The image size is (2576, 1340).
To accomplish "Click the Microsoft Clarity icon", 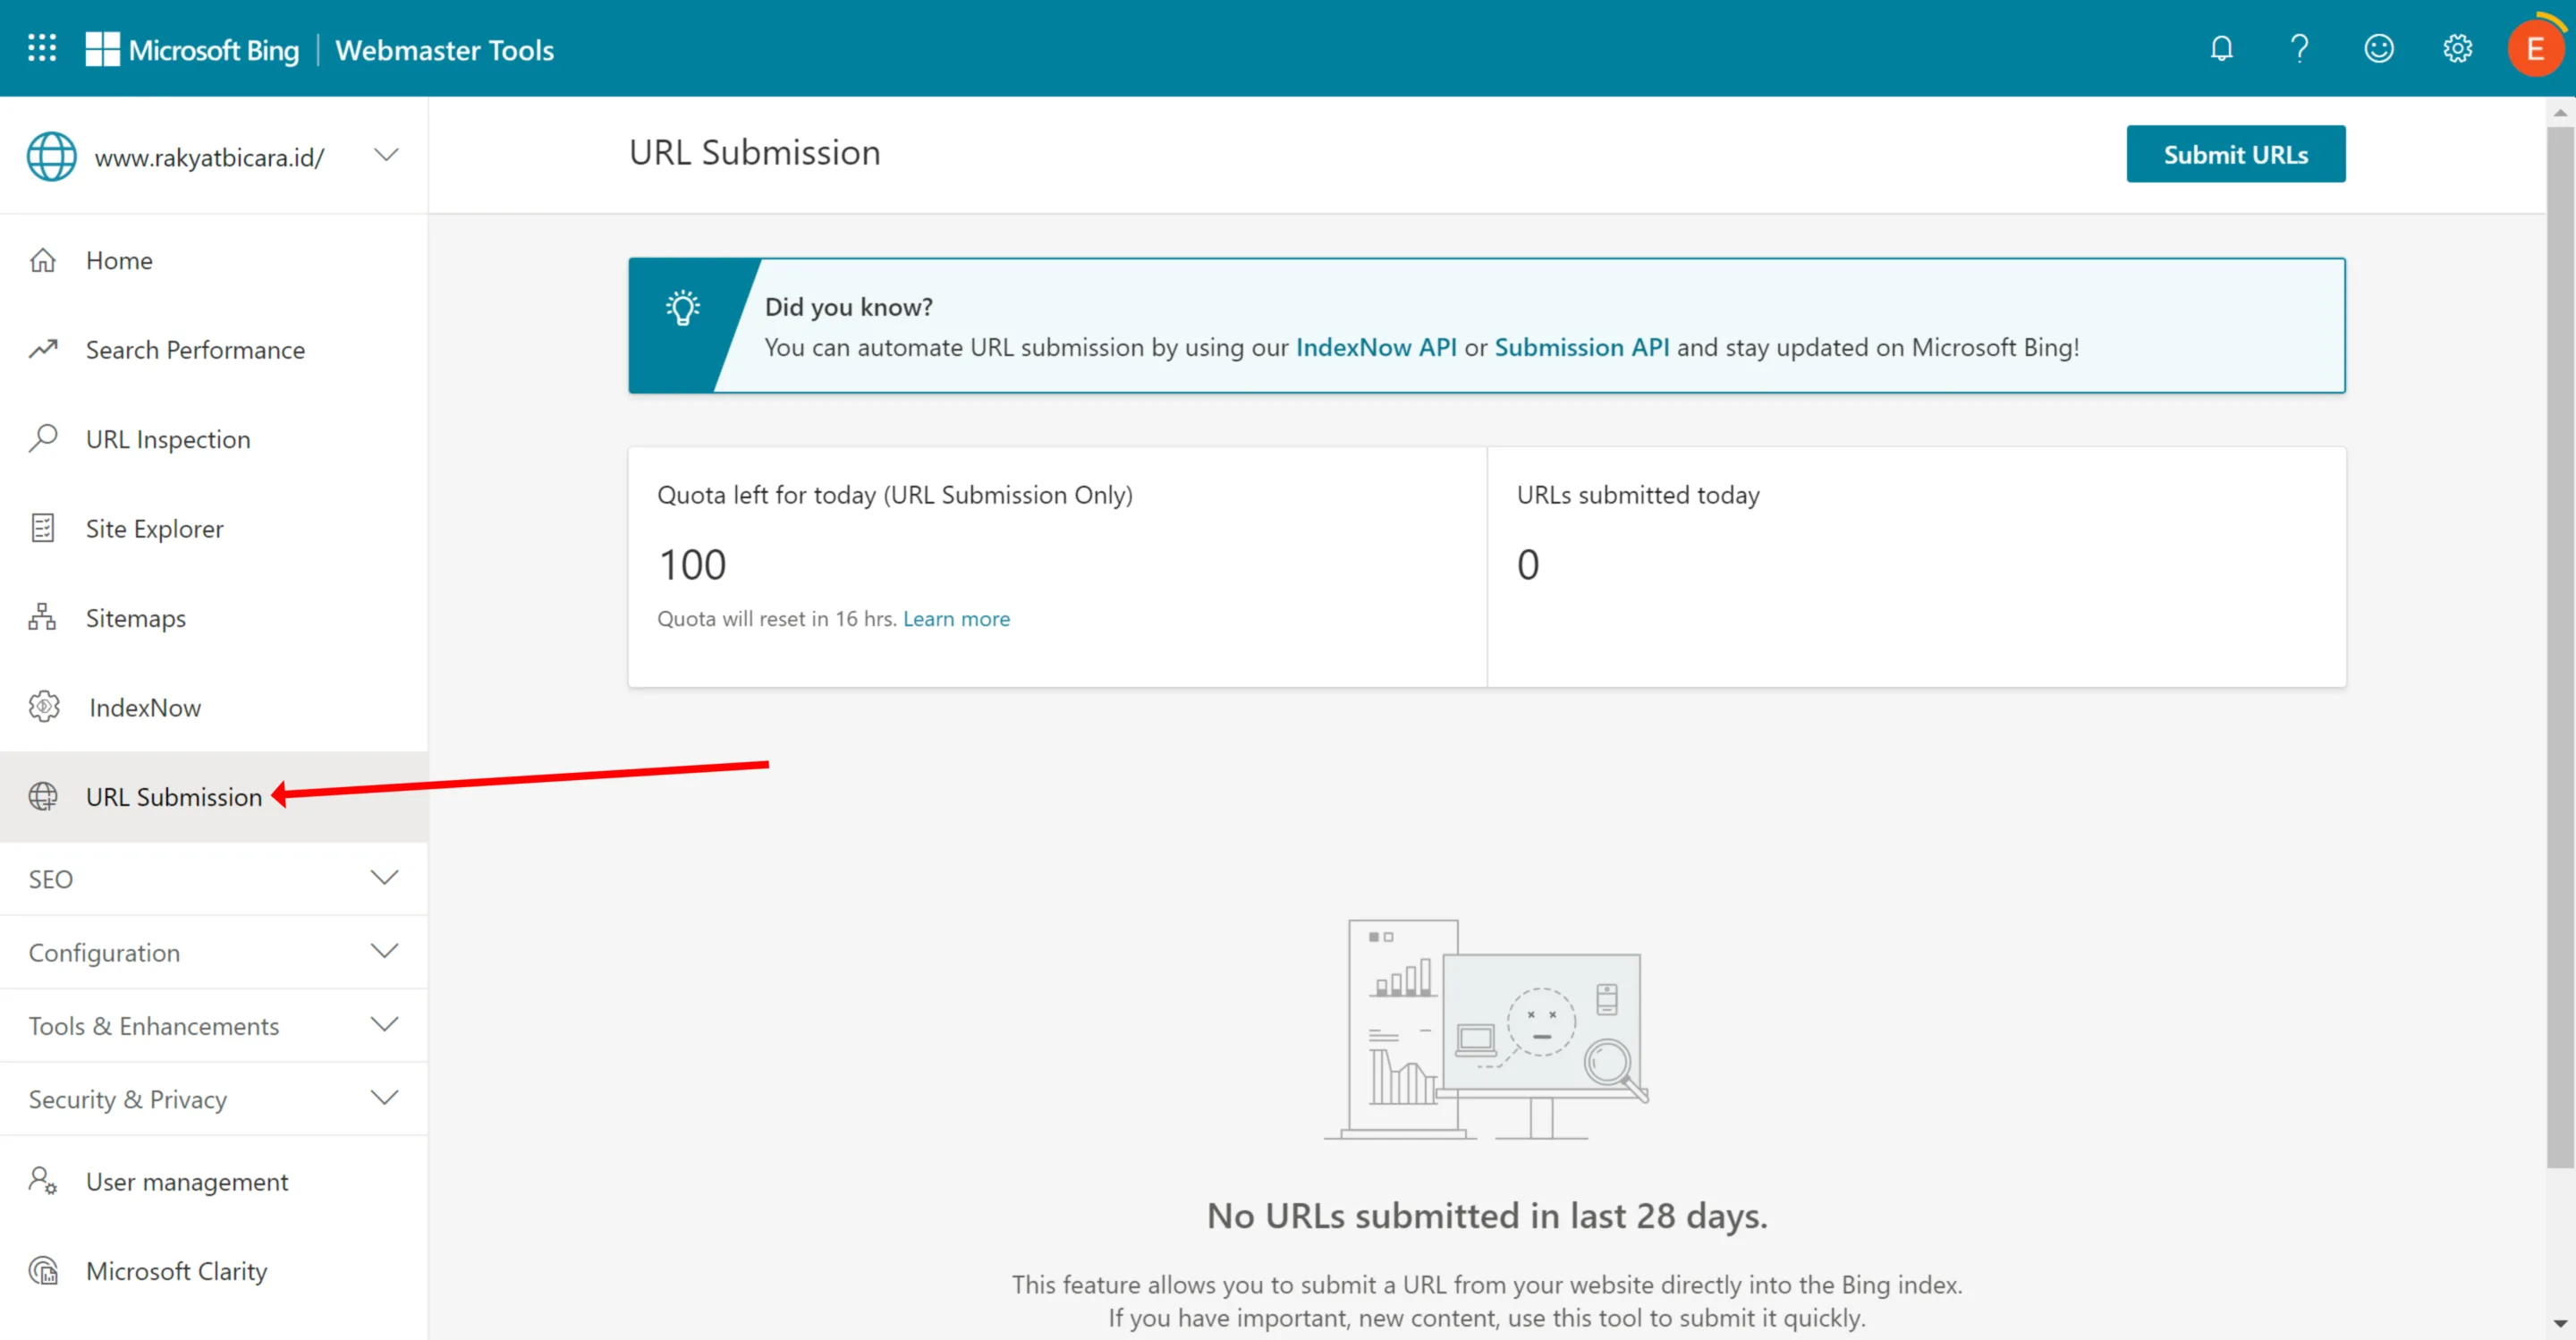I will pyautogui.click(x=43, y=1270).
